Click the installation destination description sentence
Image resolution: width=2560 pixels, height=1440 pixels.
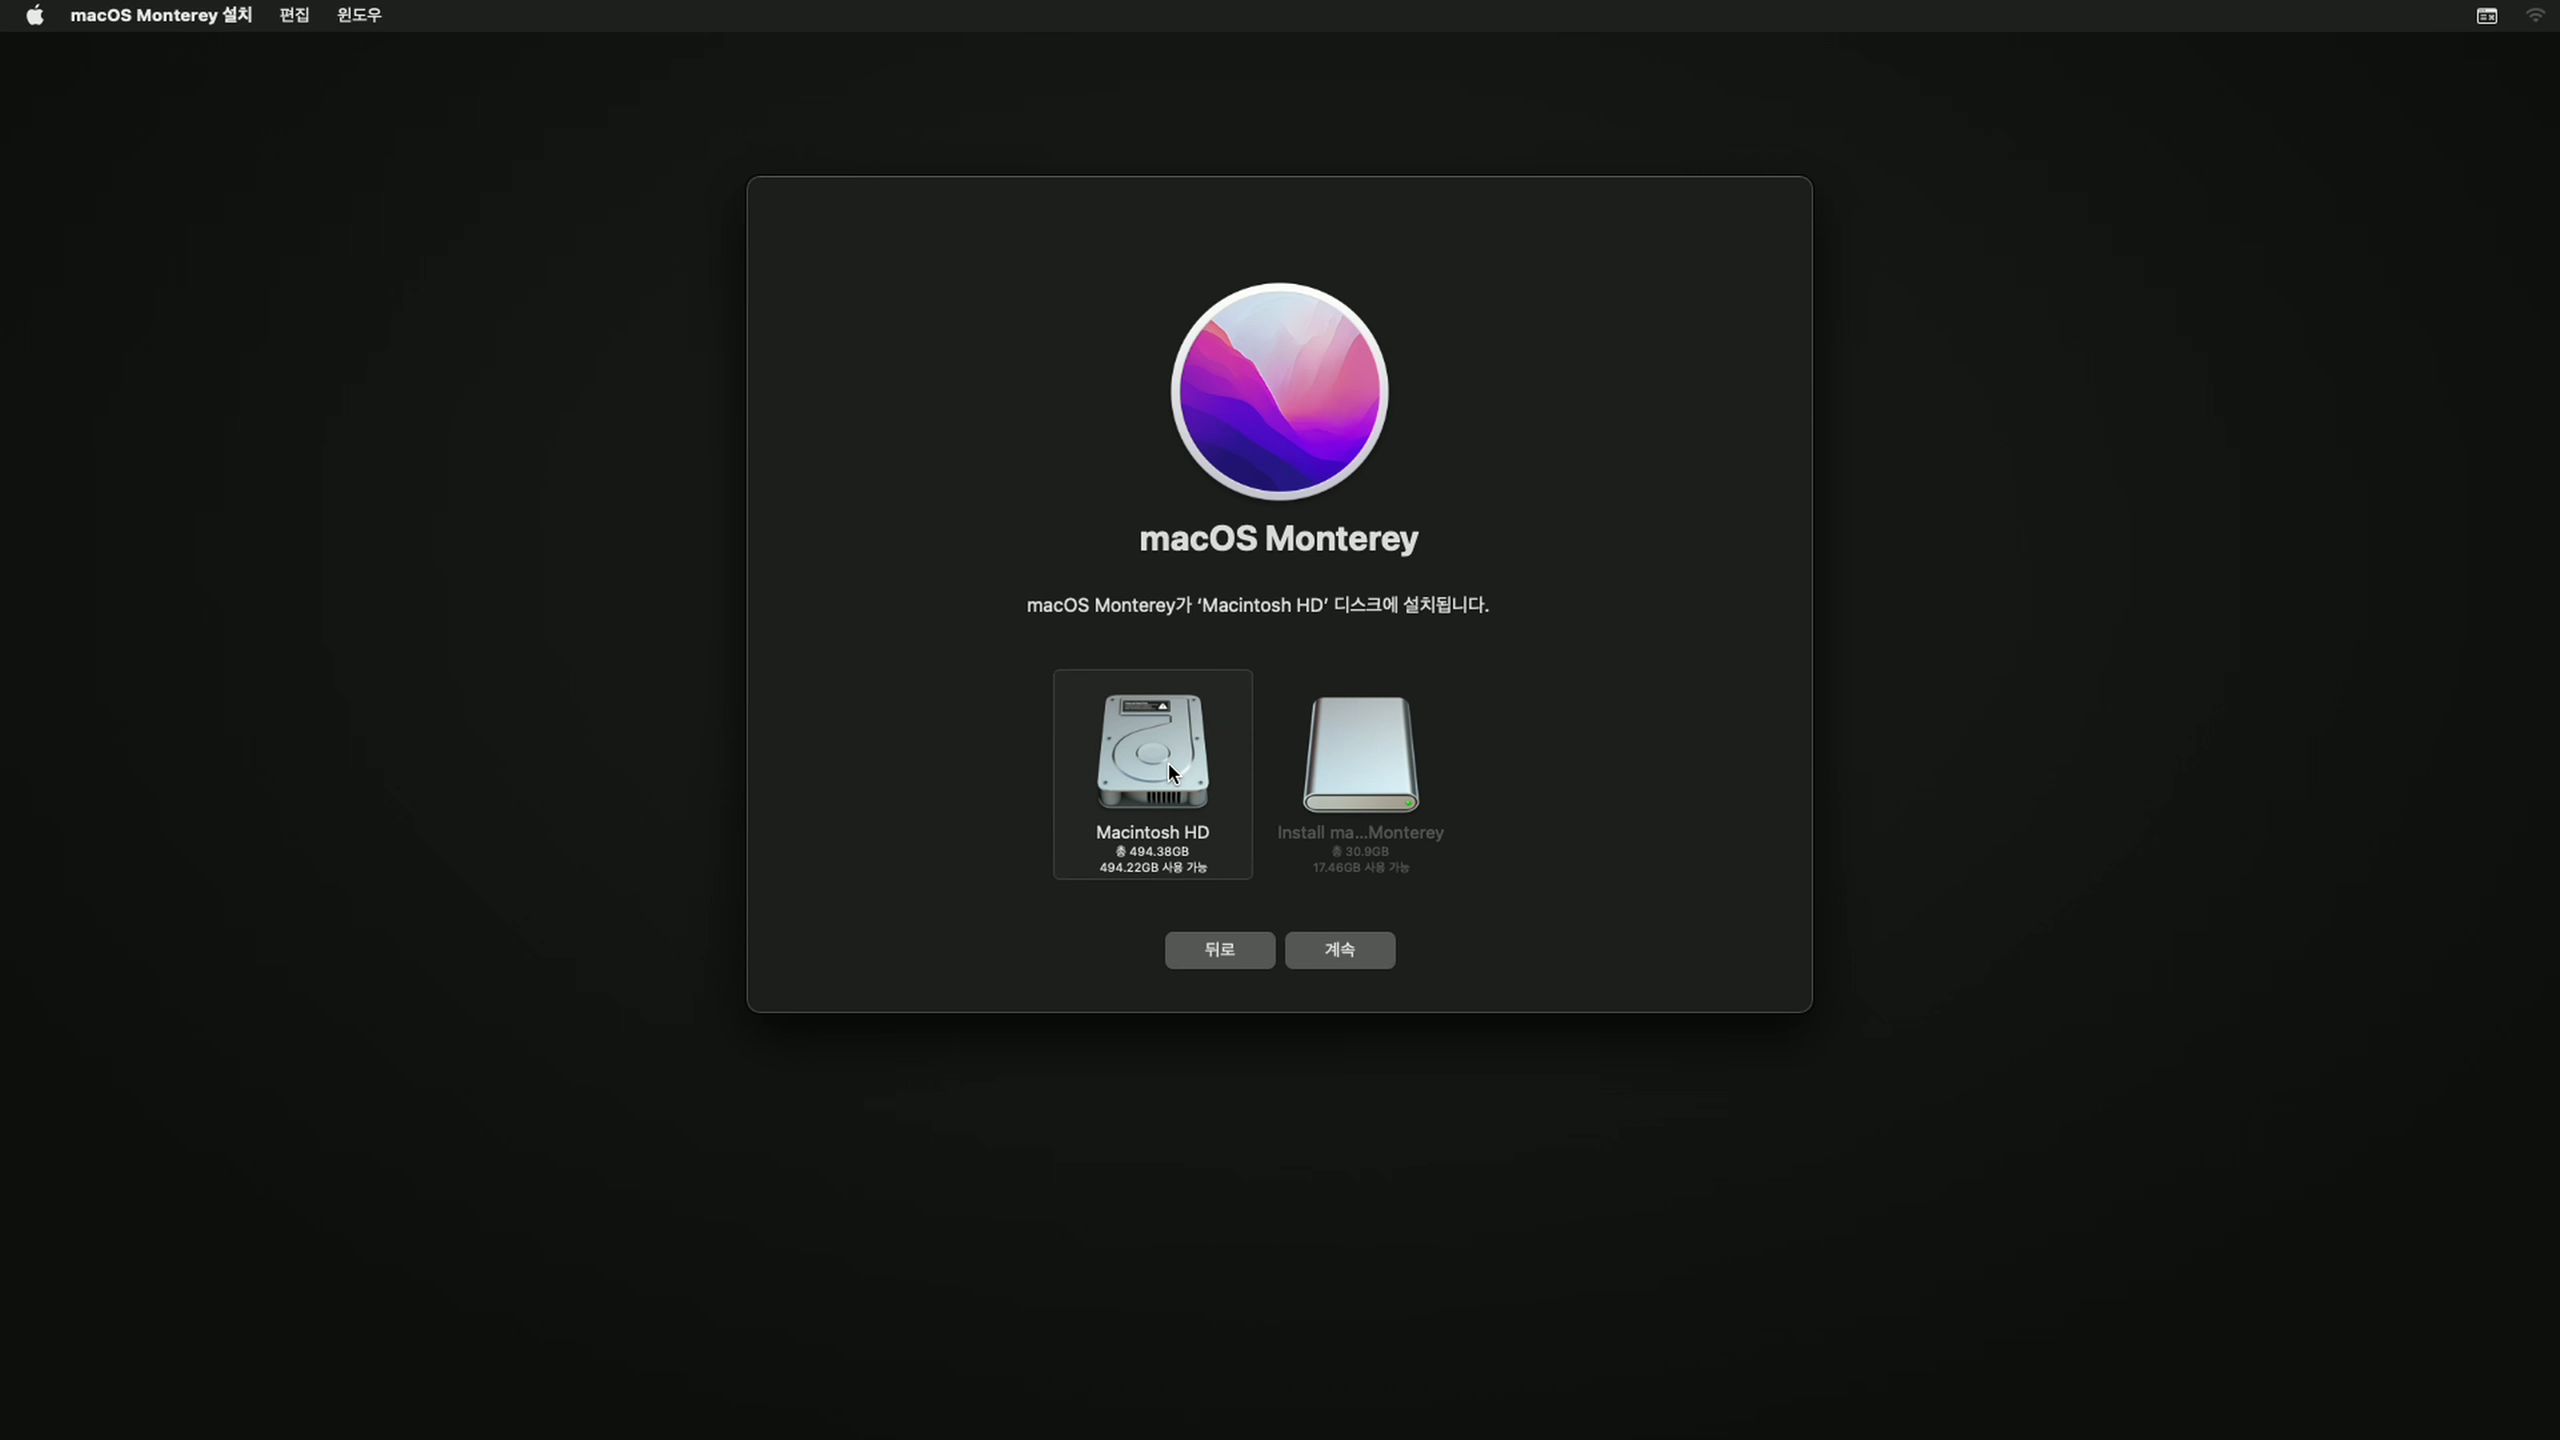click(1257, 605)
